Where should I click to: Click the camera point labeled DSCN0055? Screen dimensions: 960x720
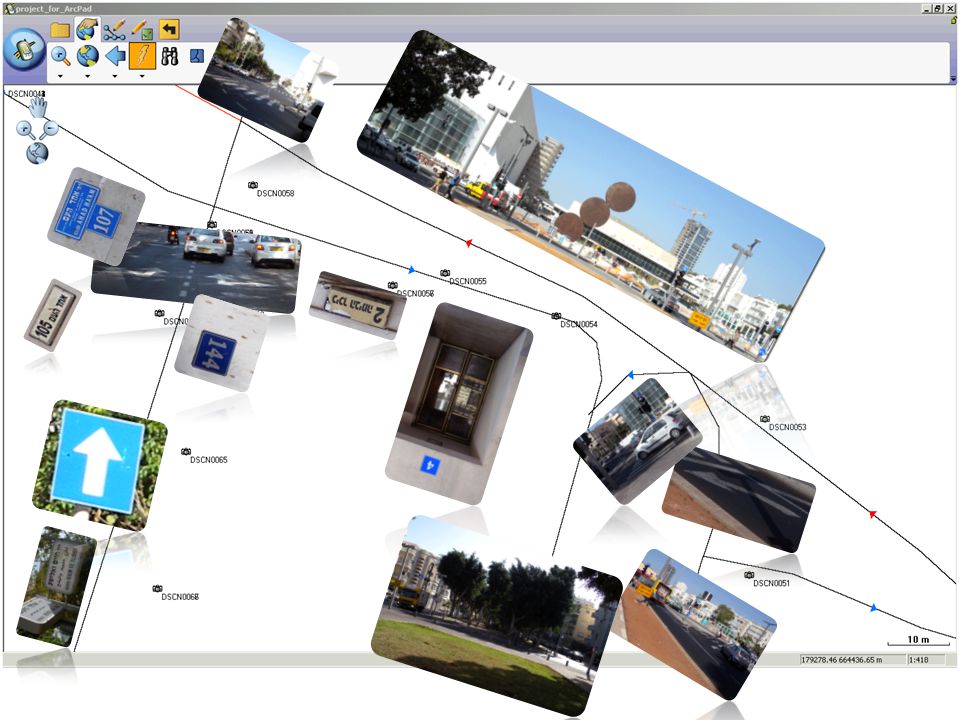[445, 273]
